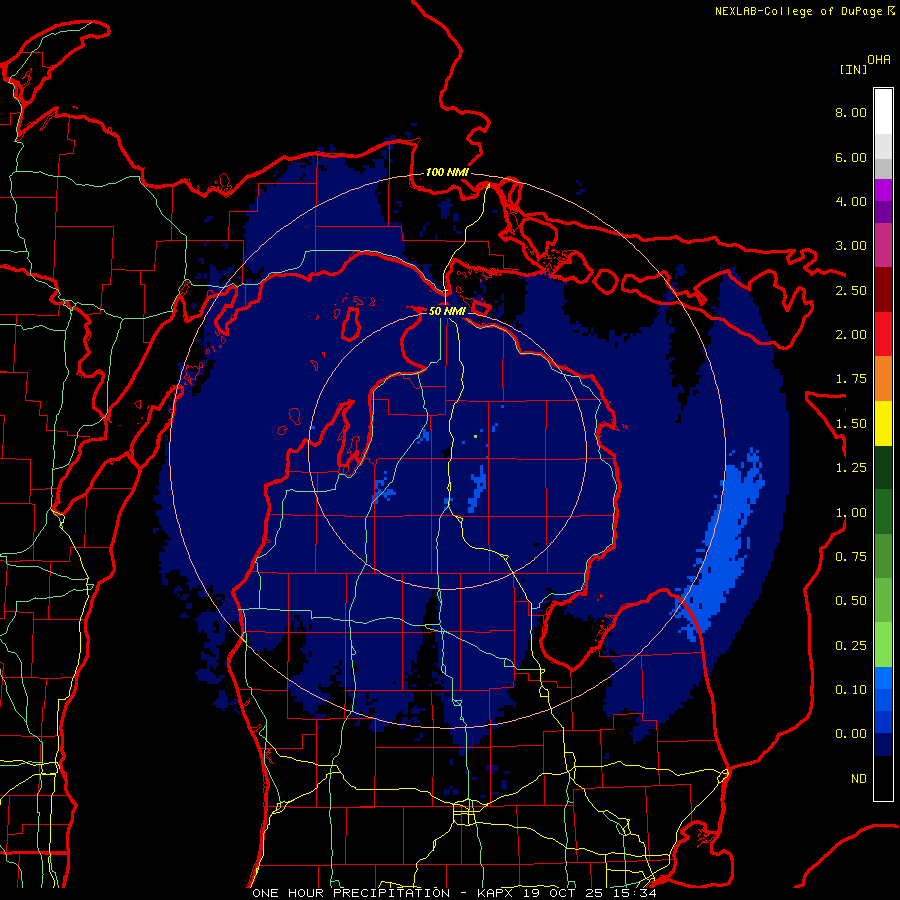Select the ND legend label
The image size is (900, 900).
click(859, 779)
